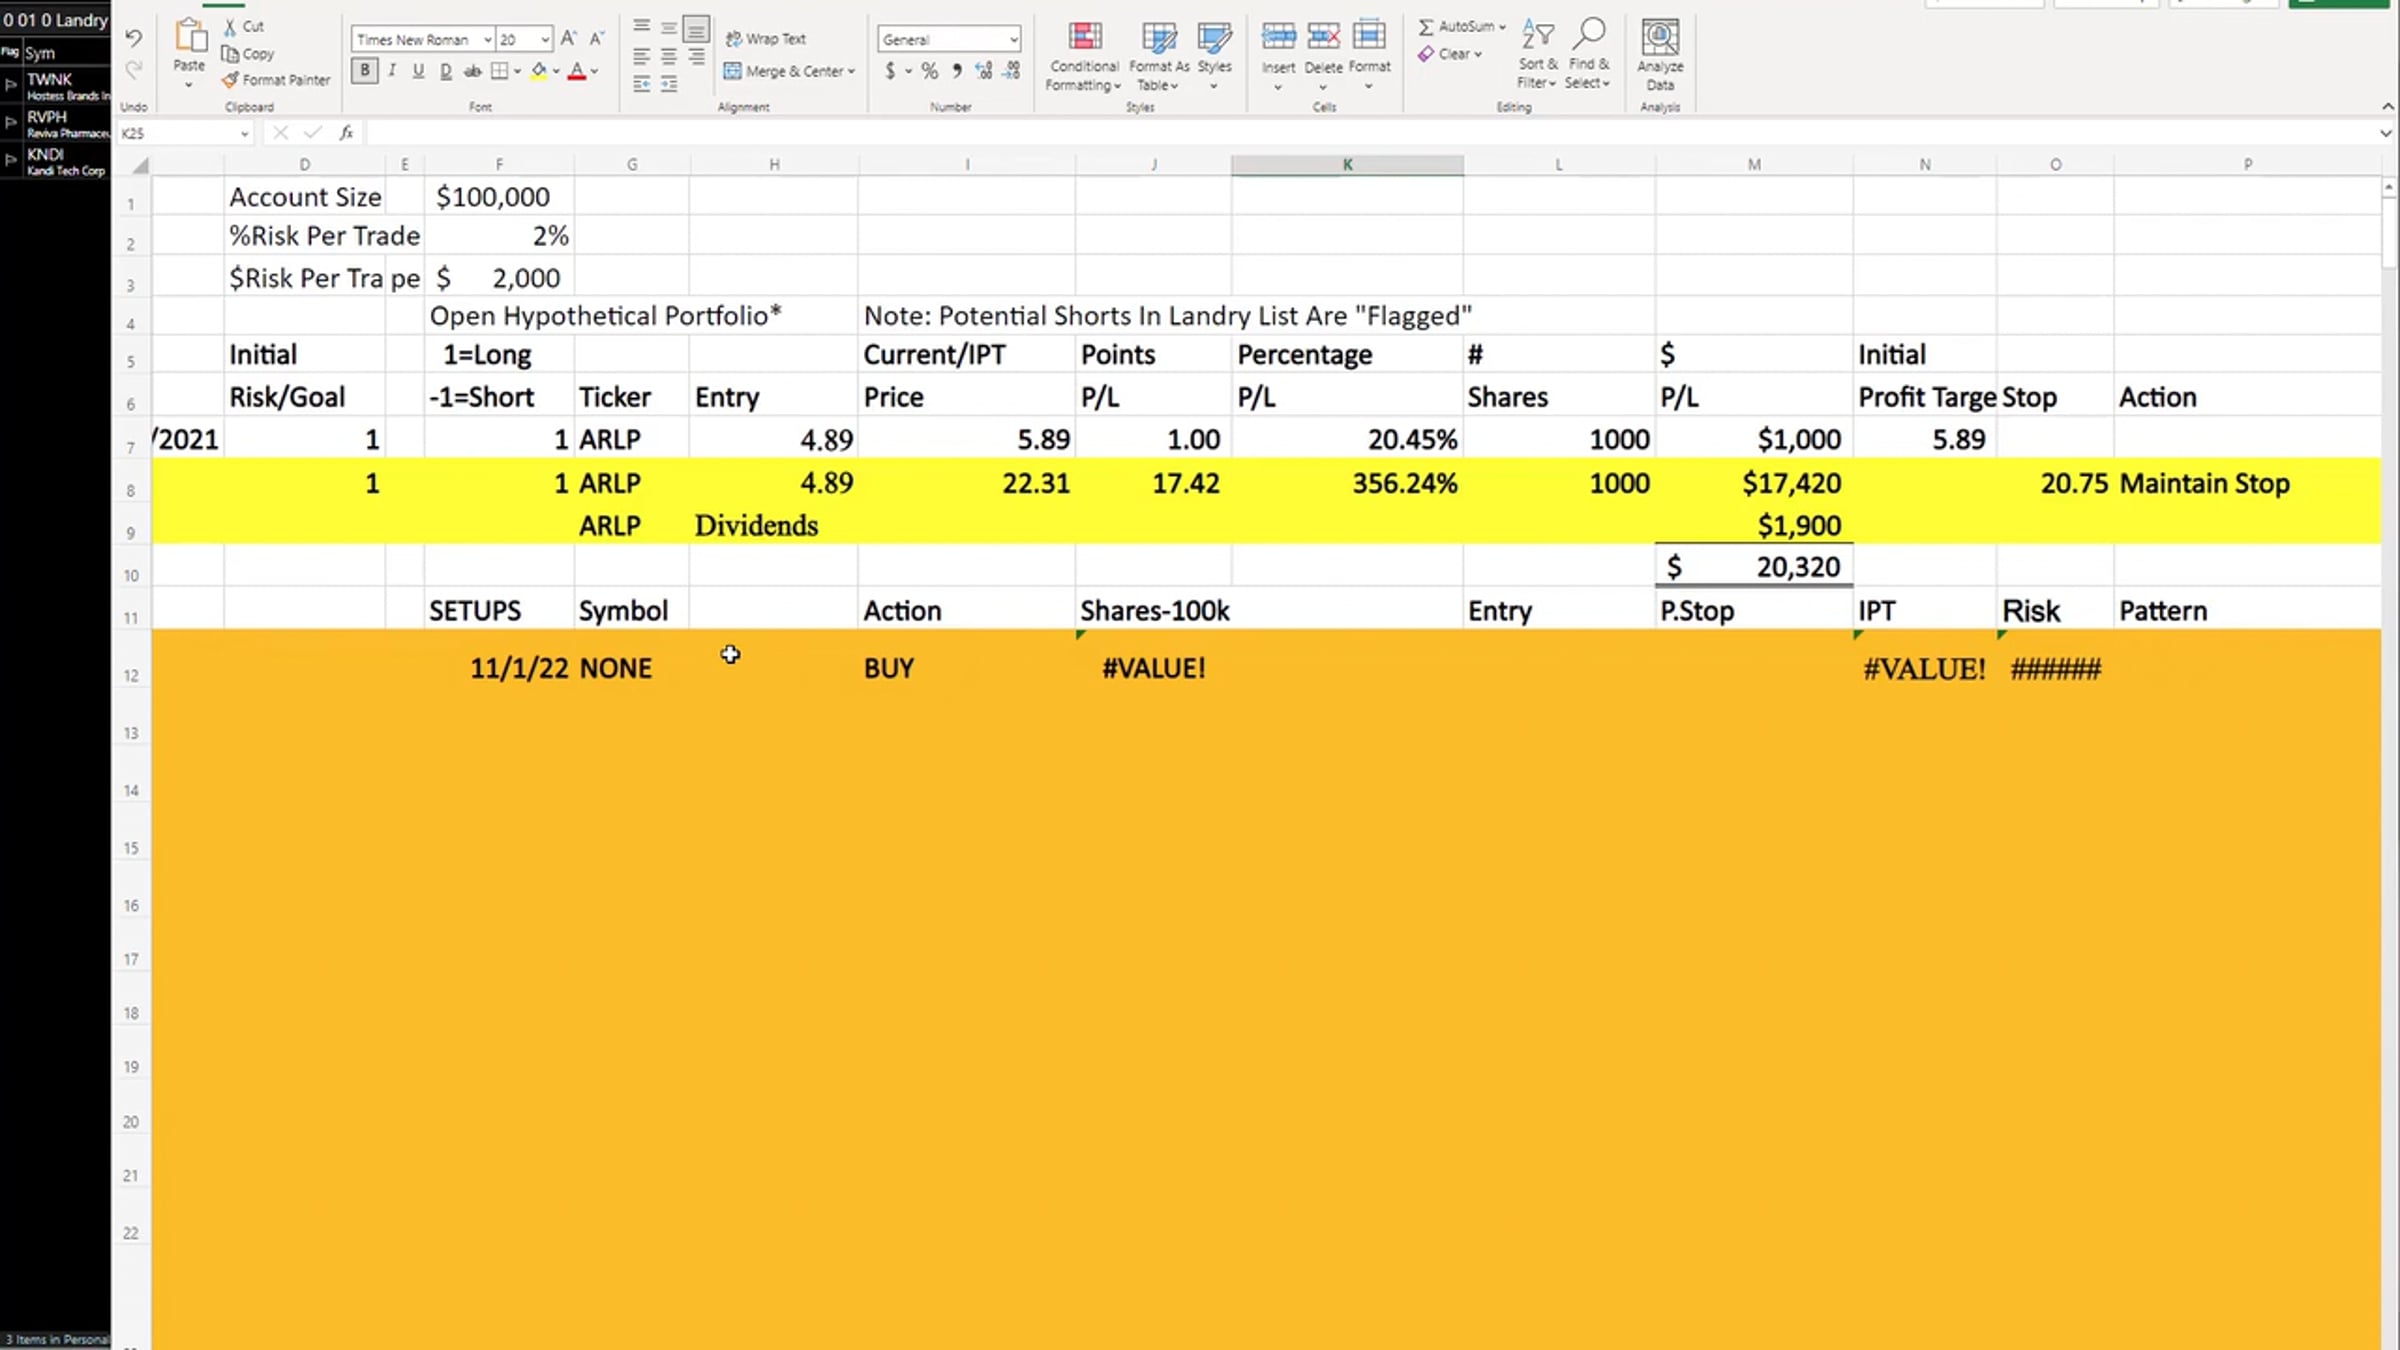This screenshot has width=2400, height=1350.
Task: Middle-align the cell contents
Action: click(669, 27)
